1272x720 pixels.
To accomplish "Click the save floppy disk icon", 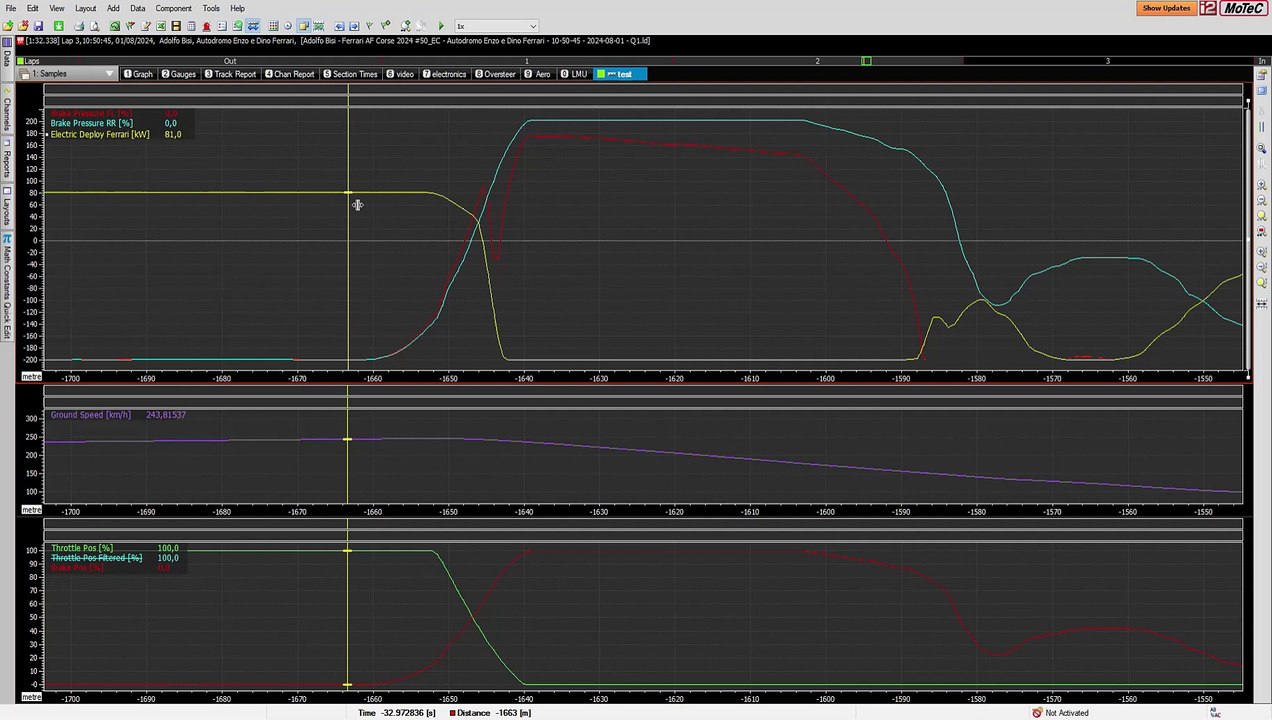I will tap(38, 26).
